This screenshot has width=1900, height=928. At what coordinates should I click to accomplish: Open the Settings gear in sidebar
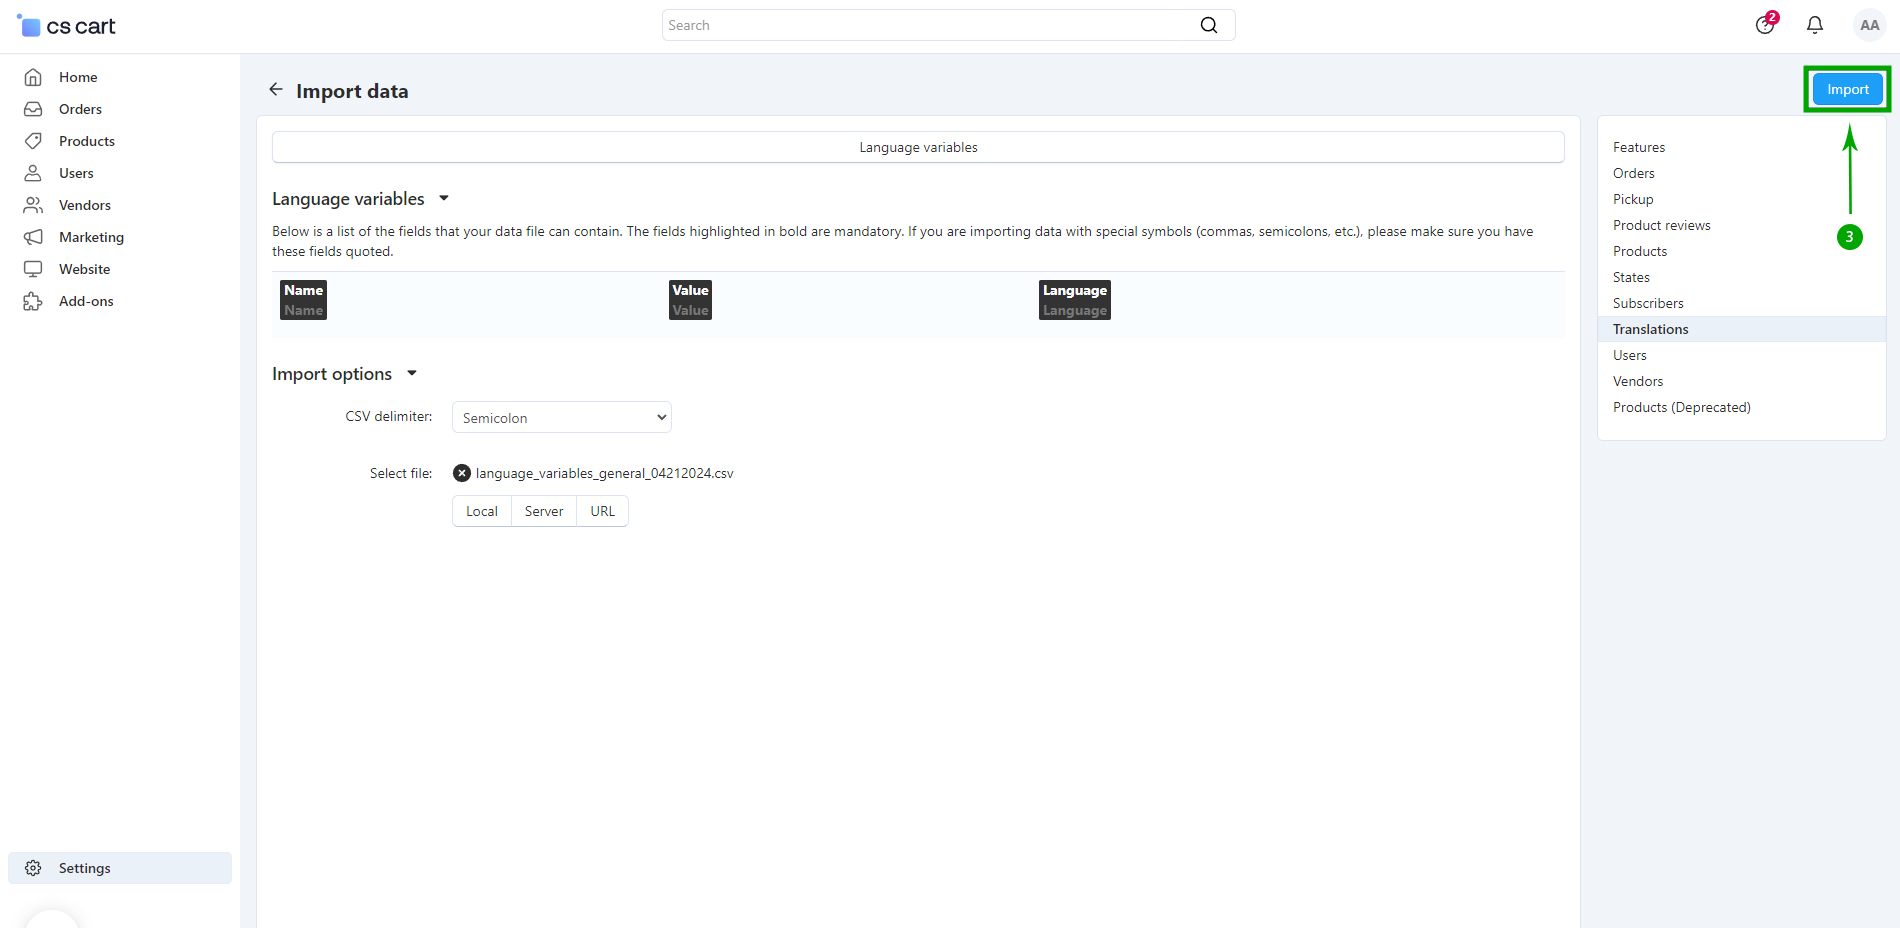(33, 868)
